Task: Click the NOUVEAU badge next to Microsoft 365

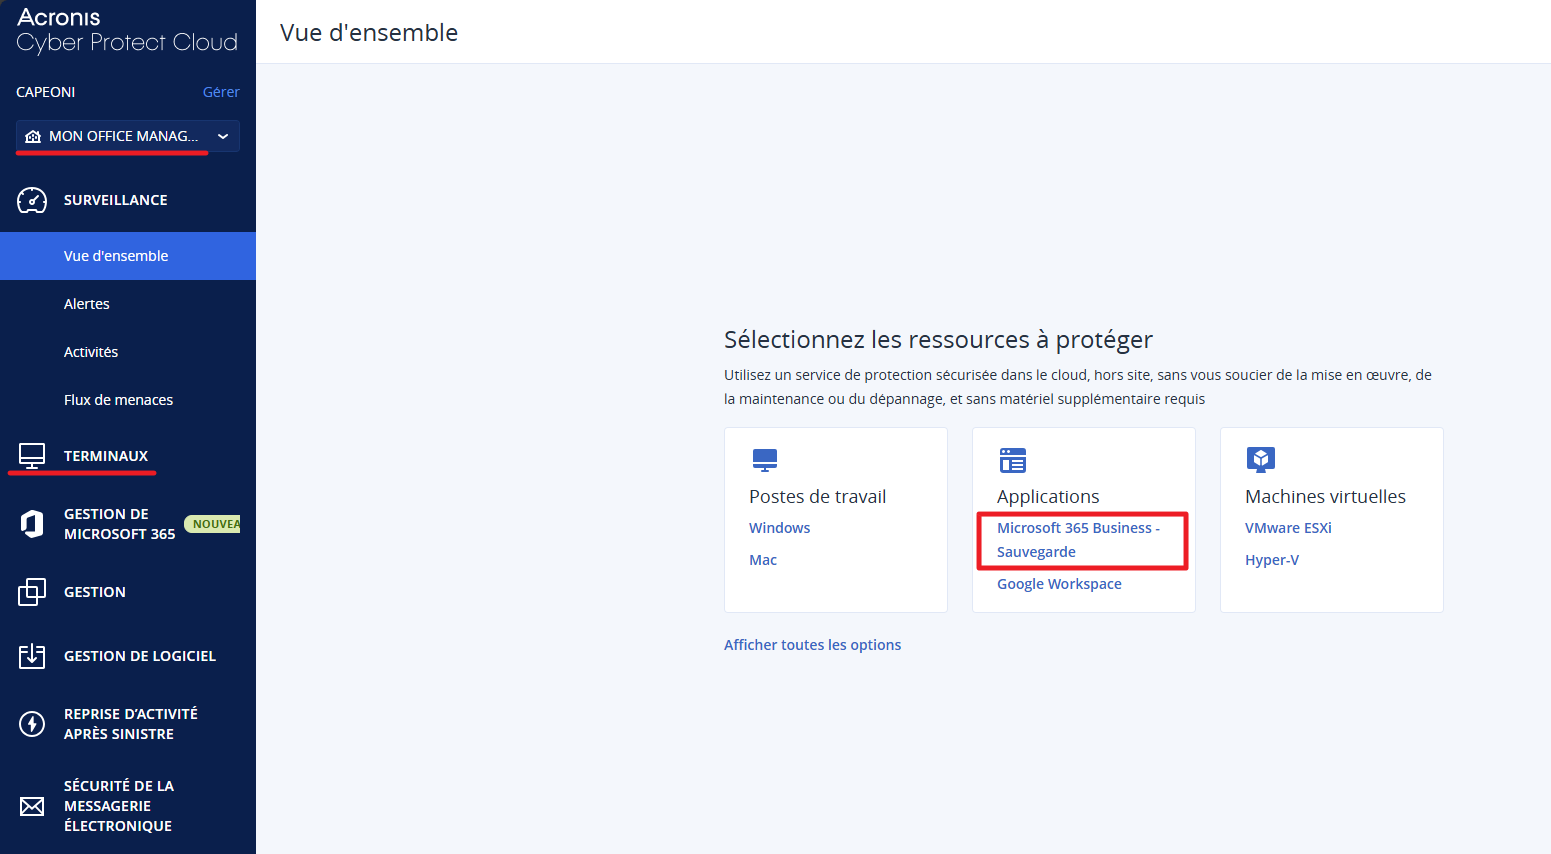Action: click(212, 524)
